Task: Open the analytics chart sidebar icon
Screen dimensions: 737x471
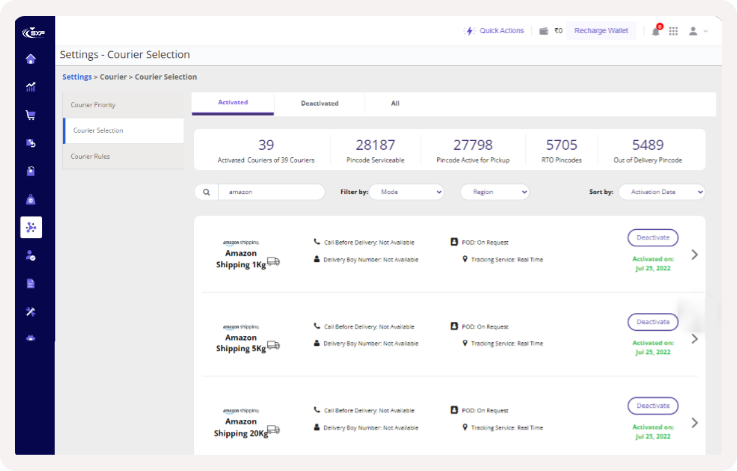Action: tap(31, 86)
